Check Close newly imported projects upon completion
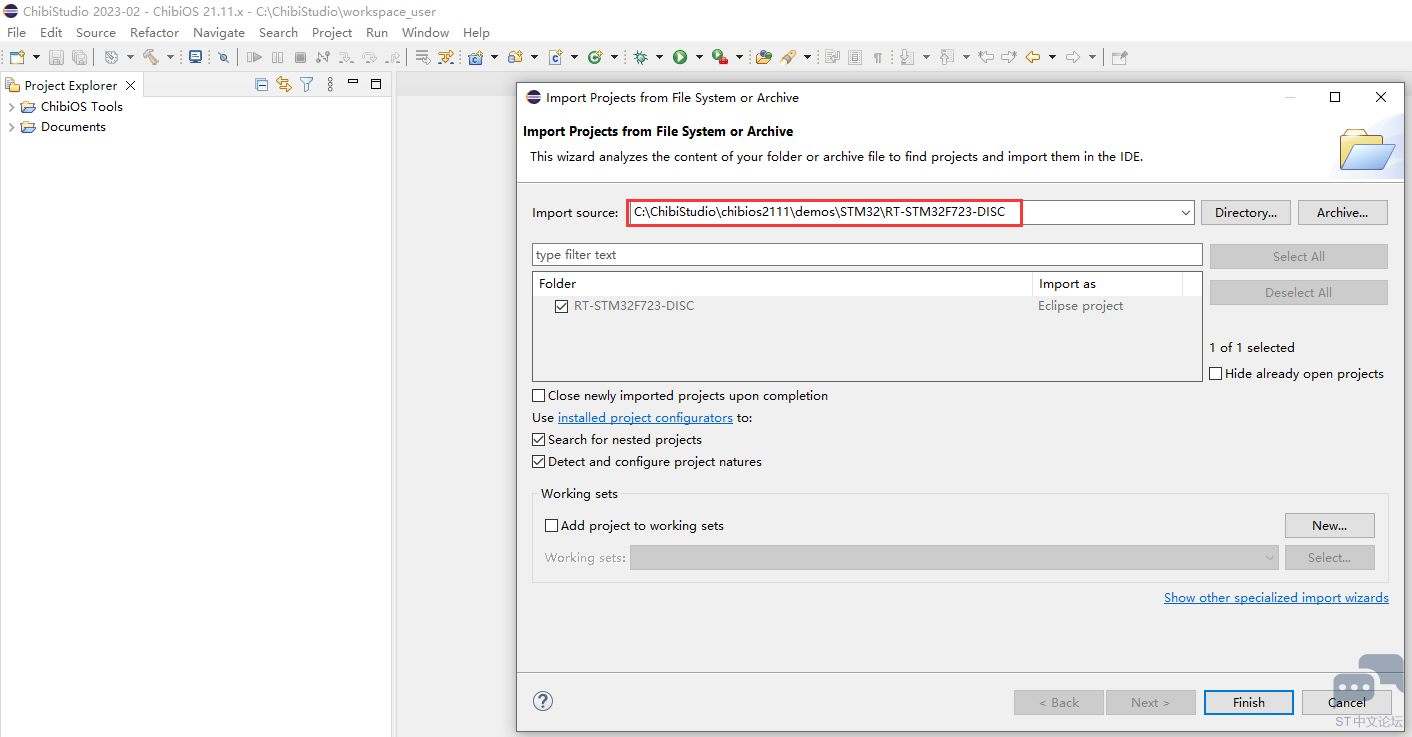Viewport: 1412px width, 737px height. tap(539, 396)
